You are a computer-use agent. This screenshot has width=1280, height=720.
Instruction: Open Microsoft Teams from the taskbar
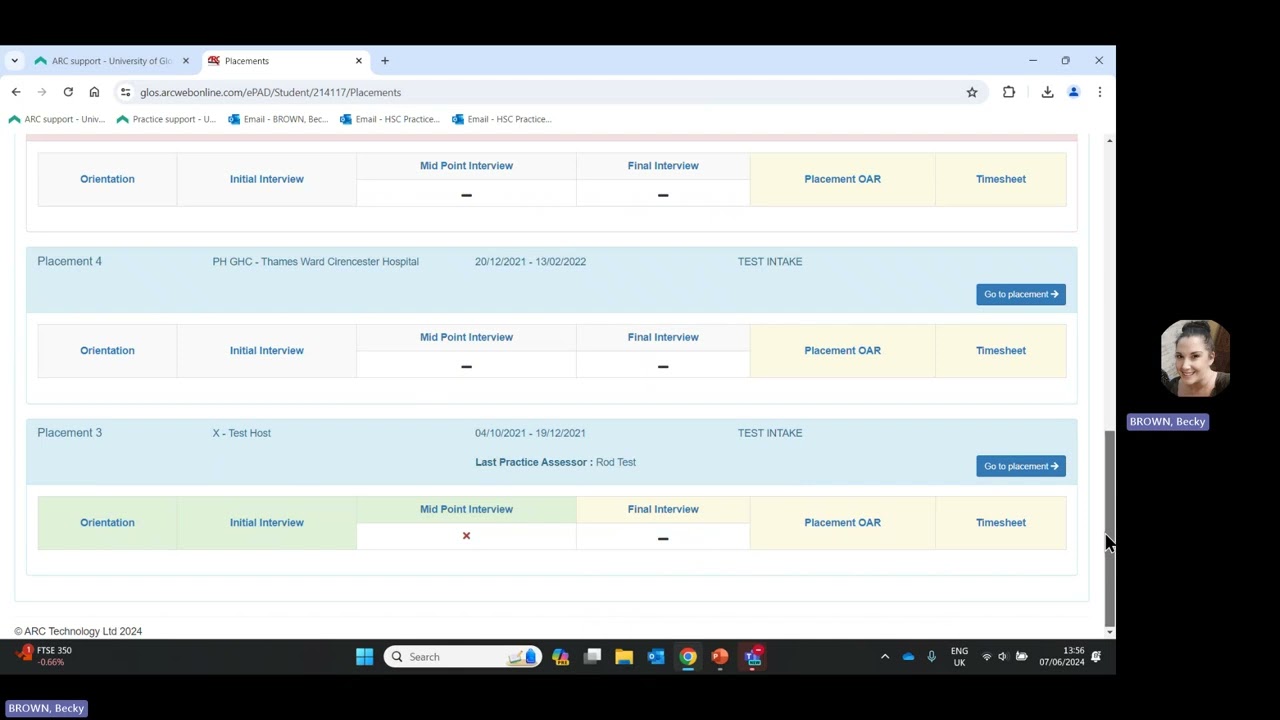click(753, 657)
